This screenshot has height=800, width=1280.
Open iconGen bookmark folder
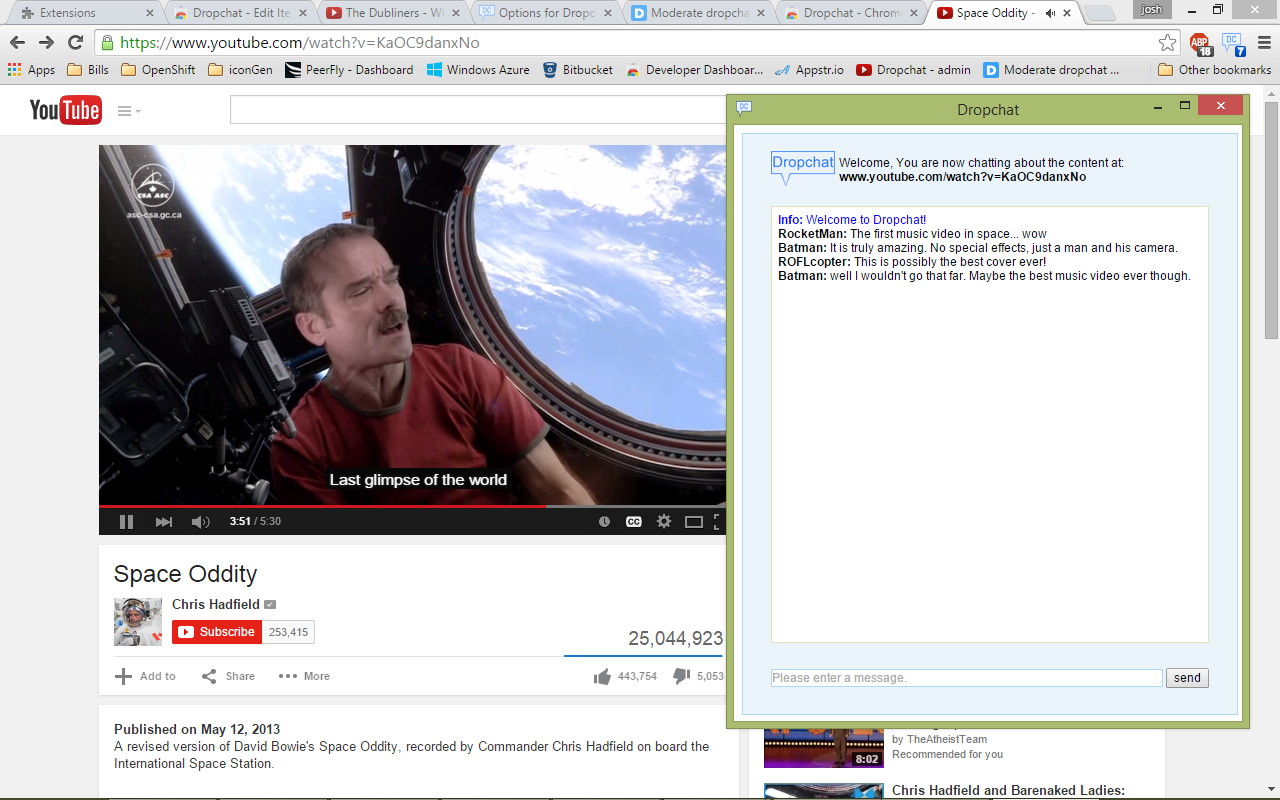240,70
